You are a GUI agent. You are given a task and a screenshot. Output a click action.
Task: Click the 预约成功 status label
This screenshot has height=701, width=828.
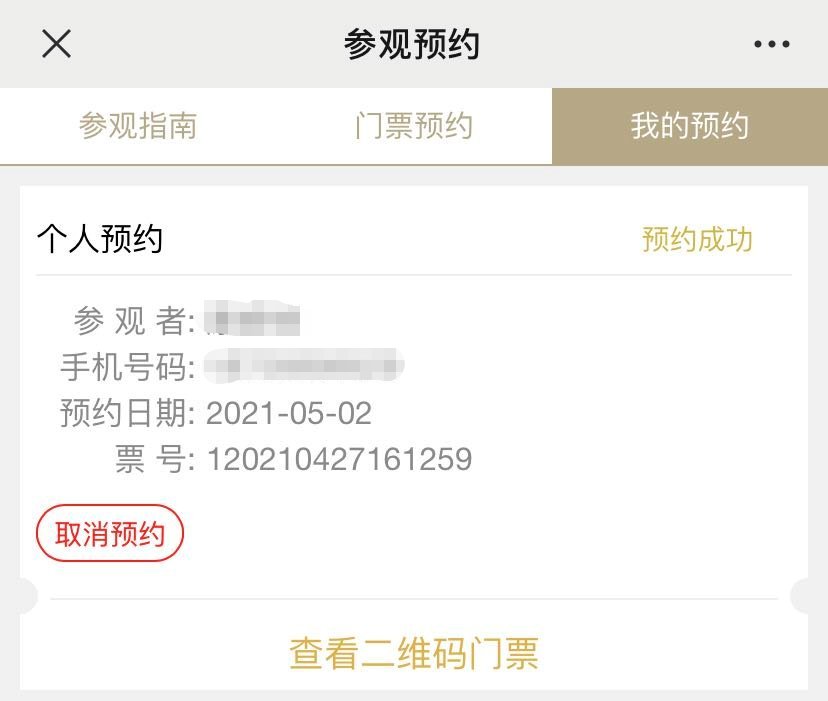point(697,240)
